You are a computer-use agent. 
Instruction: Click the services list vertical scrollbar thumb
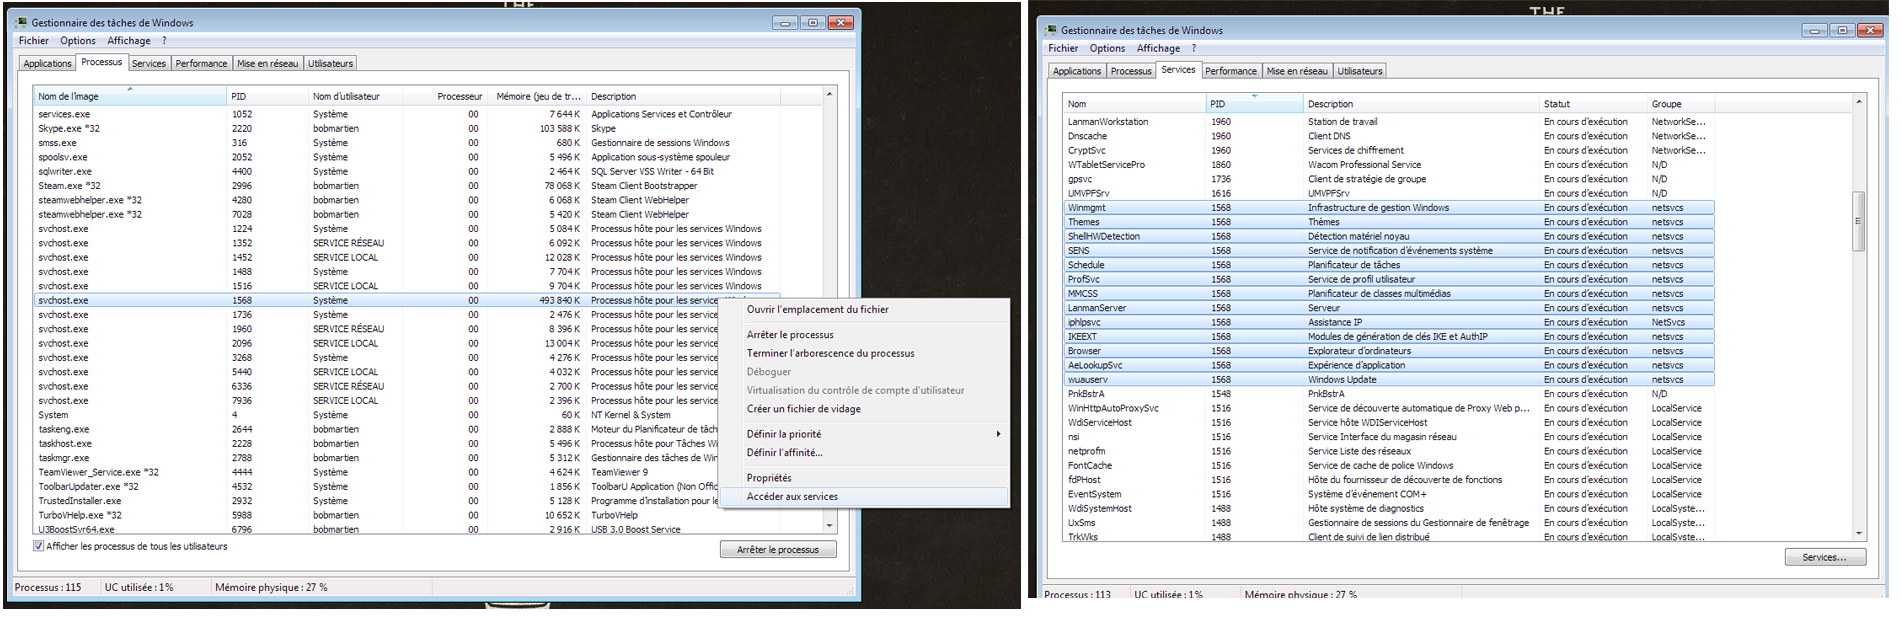[x=1859, y=221]
